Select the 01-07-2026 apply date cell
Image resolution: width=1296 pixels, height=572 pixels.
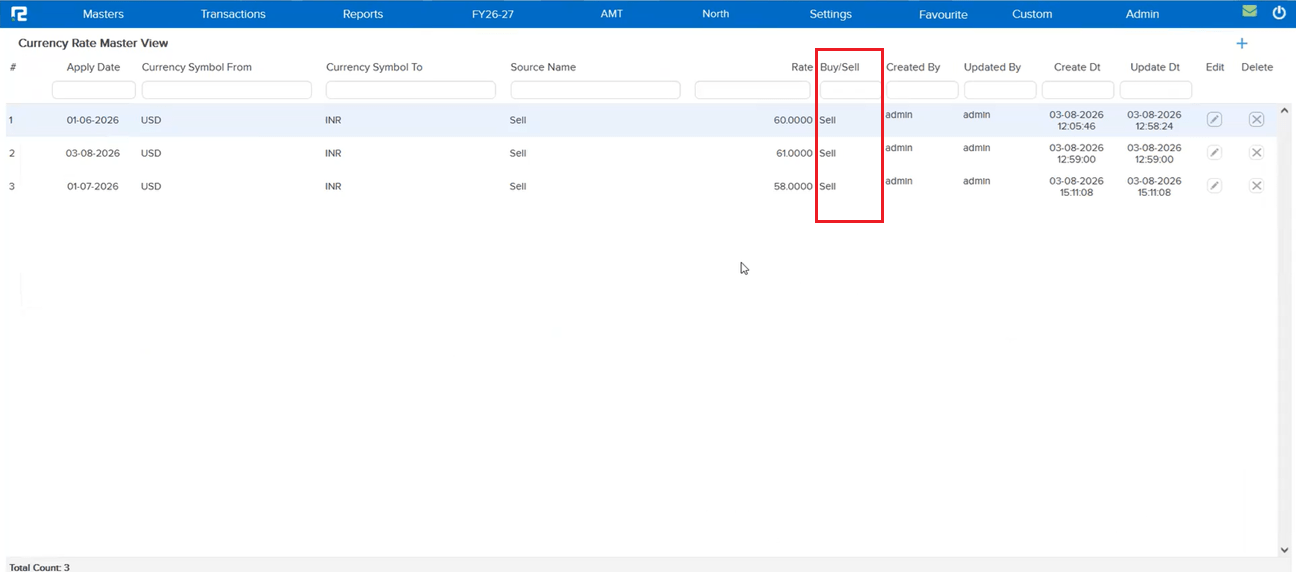coord(93,186)
